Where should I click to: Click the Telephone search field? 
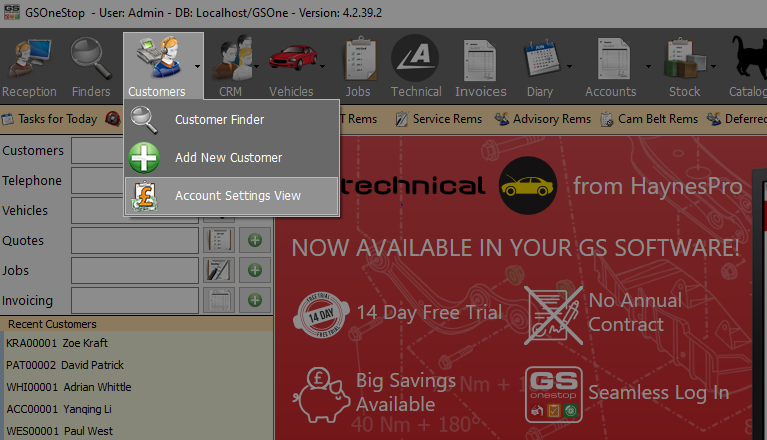98,180
